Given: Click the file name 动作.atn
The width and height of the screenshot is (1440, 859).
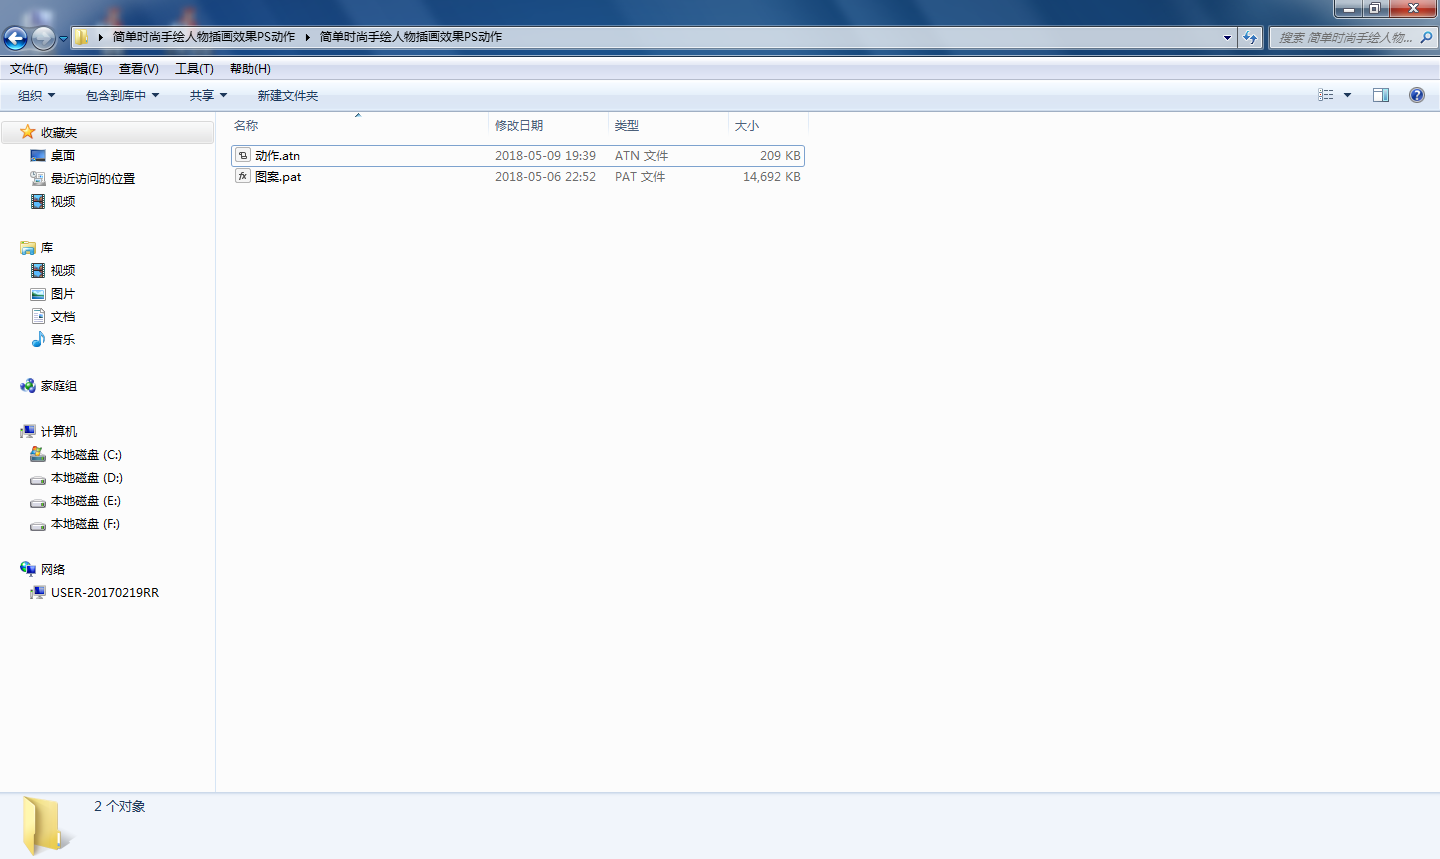Looking at the screenshot, I should tap(277, 156).
